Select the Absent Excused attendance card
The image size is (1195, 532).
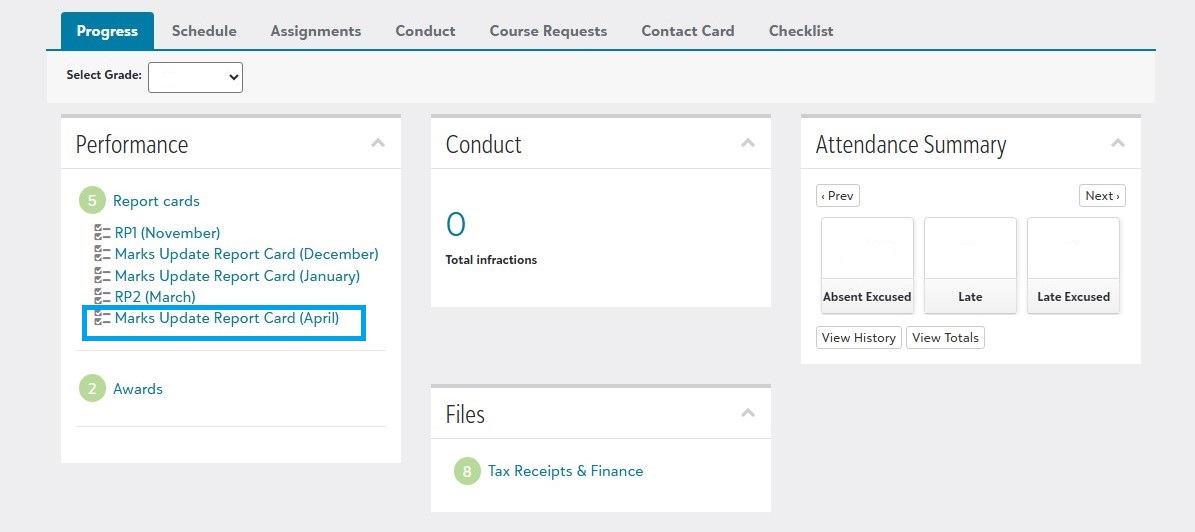click(867, 265)
